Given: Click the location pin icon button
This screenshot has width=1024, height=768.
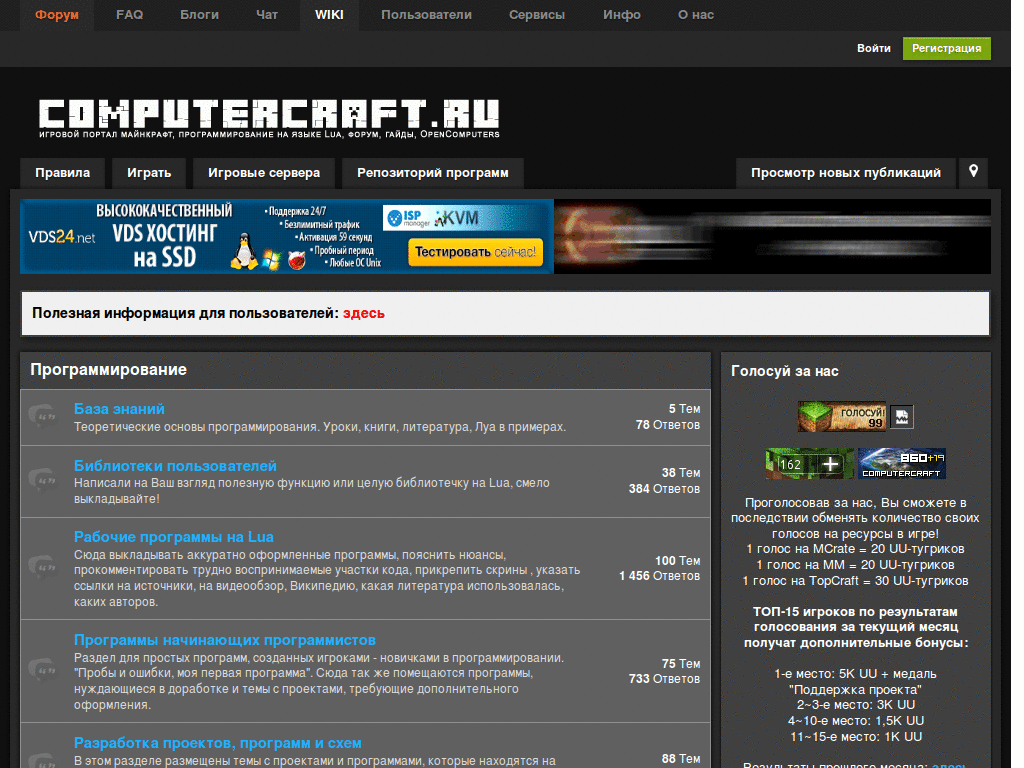Looking at the screenshot, I should tap(973, 172).
